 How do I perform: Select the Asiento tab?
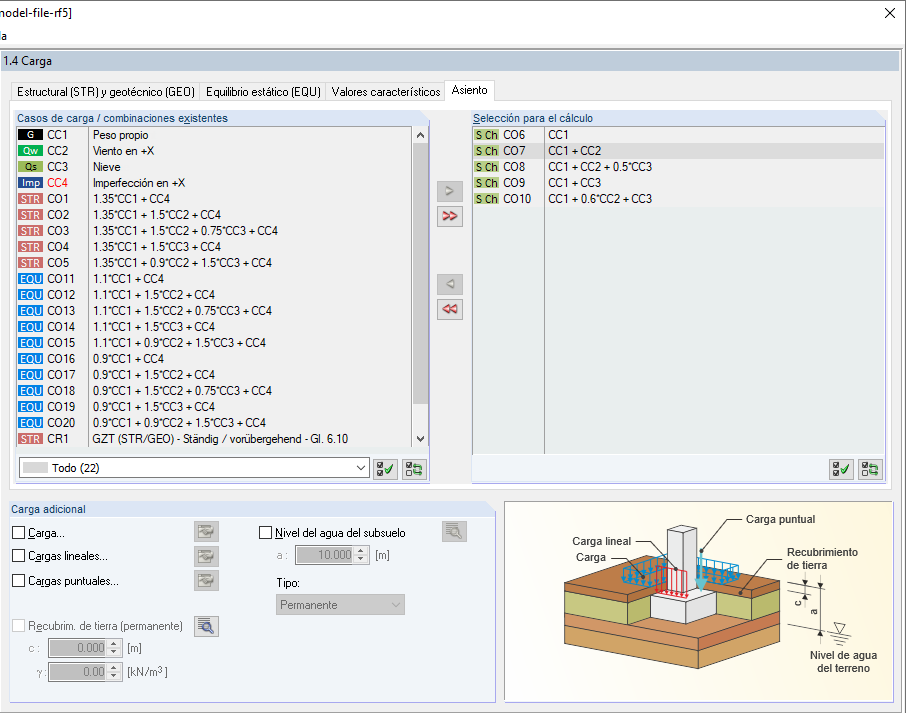point(469,91)
